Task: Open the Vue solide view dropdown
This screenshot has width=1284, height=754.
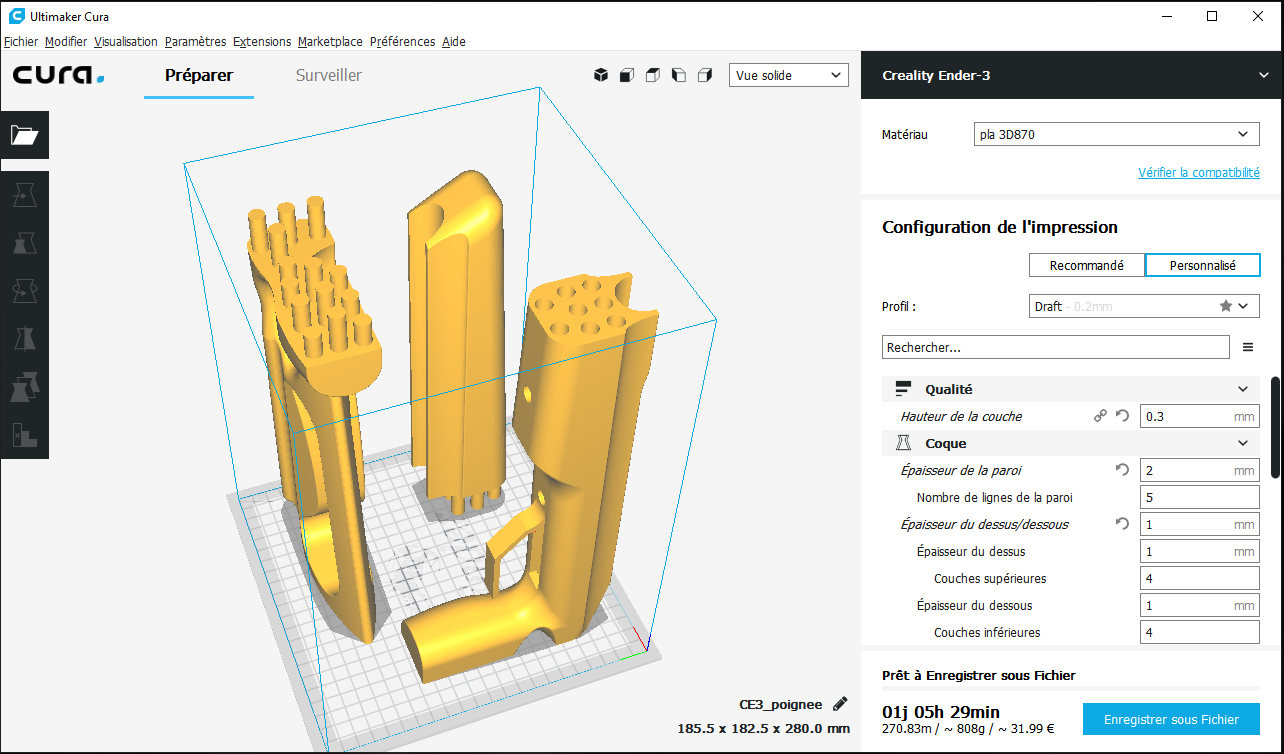Action: (x=789, y=75)
